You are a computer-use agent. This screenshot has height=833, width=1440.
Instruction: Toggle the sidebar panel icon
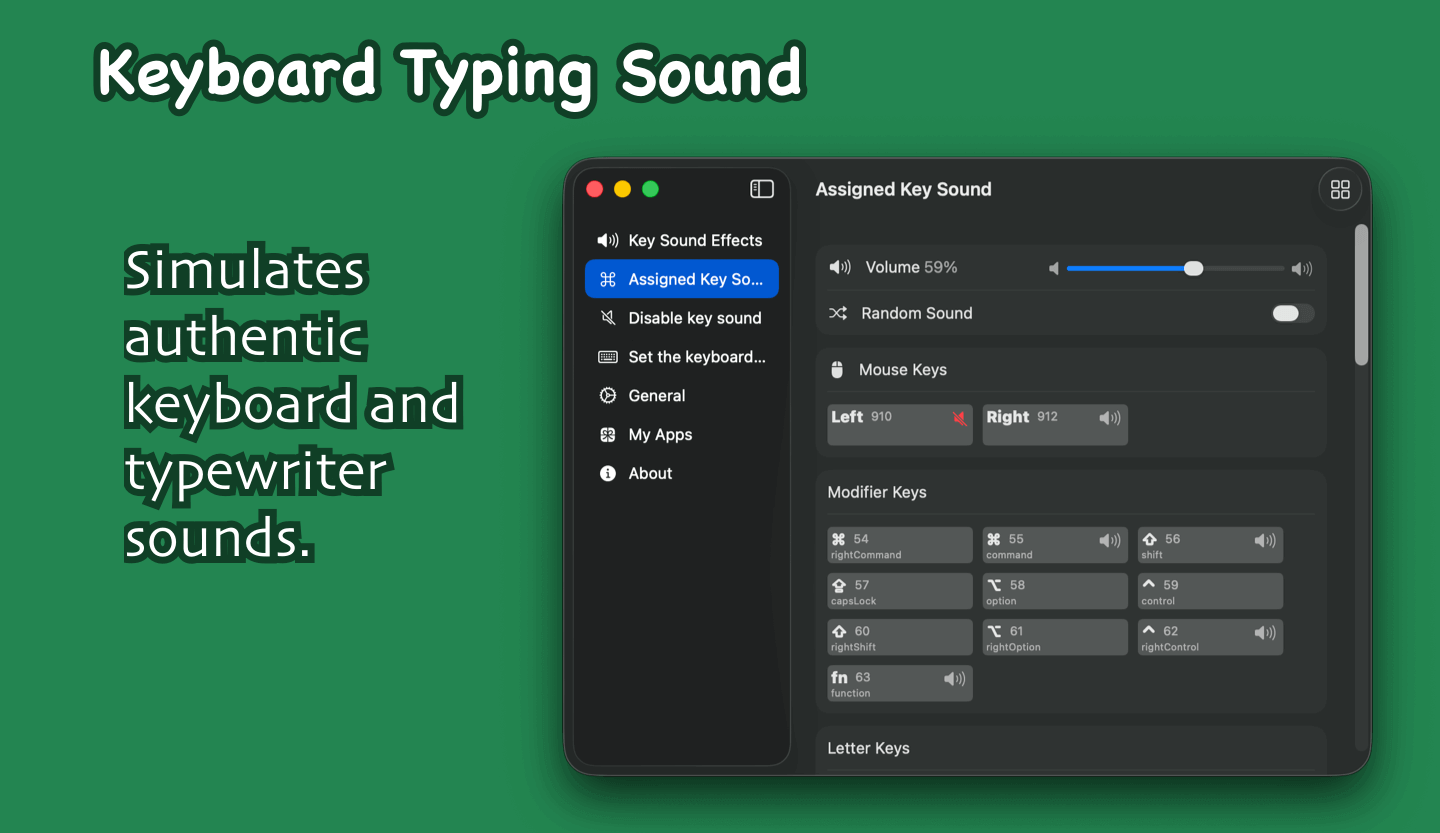762,189
